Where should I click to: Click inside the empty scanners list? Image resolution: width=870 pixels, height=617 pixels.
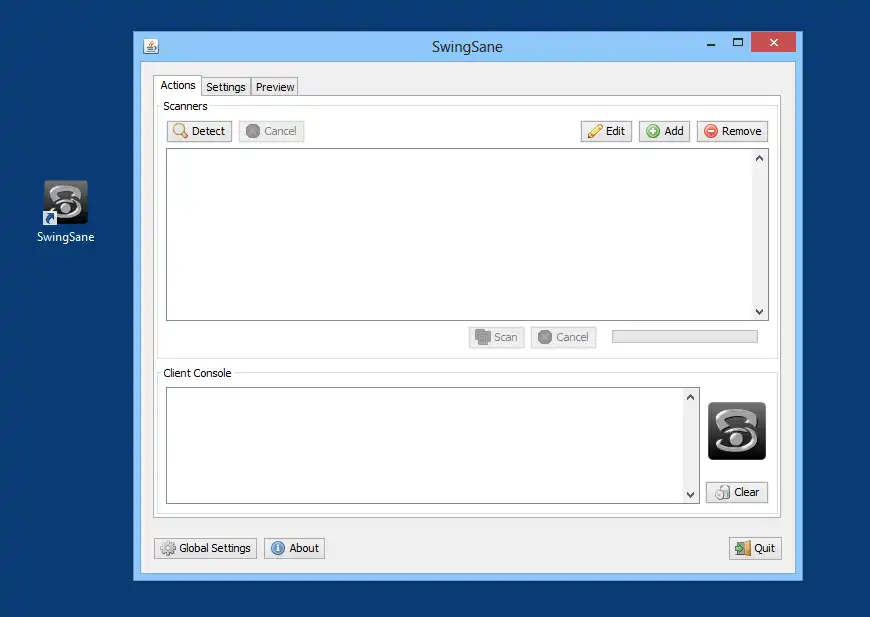459,234
